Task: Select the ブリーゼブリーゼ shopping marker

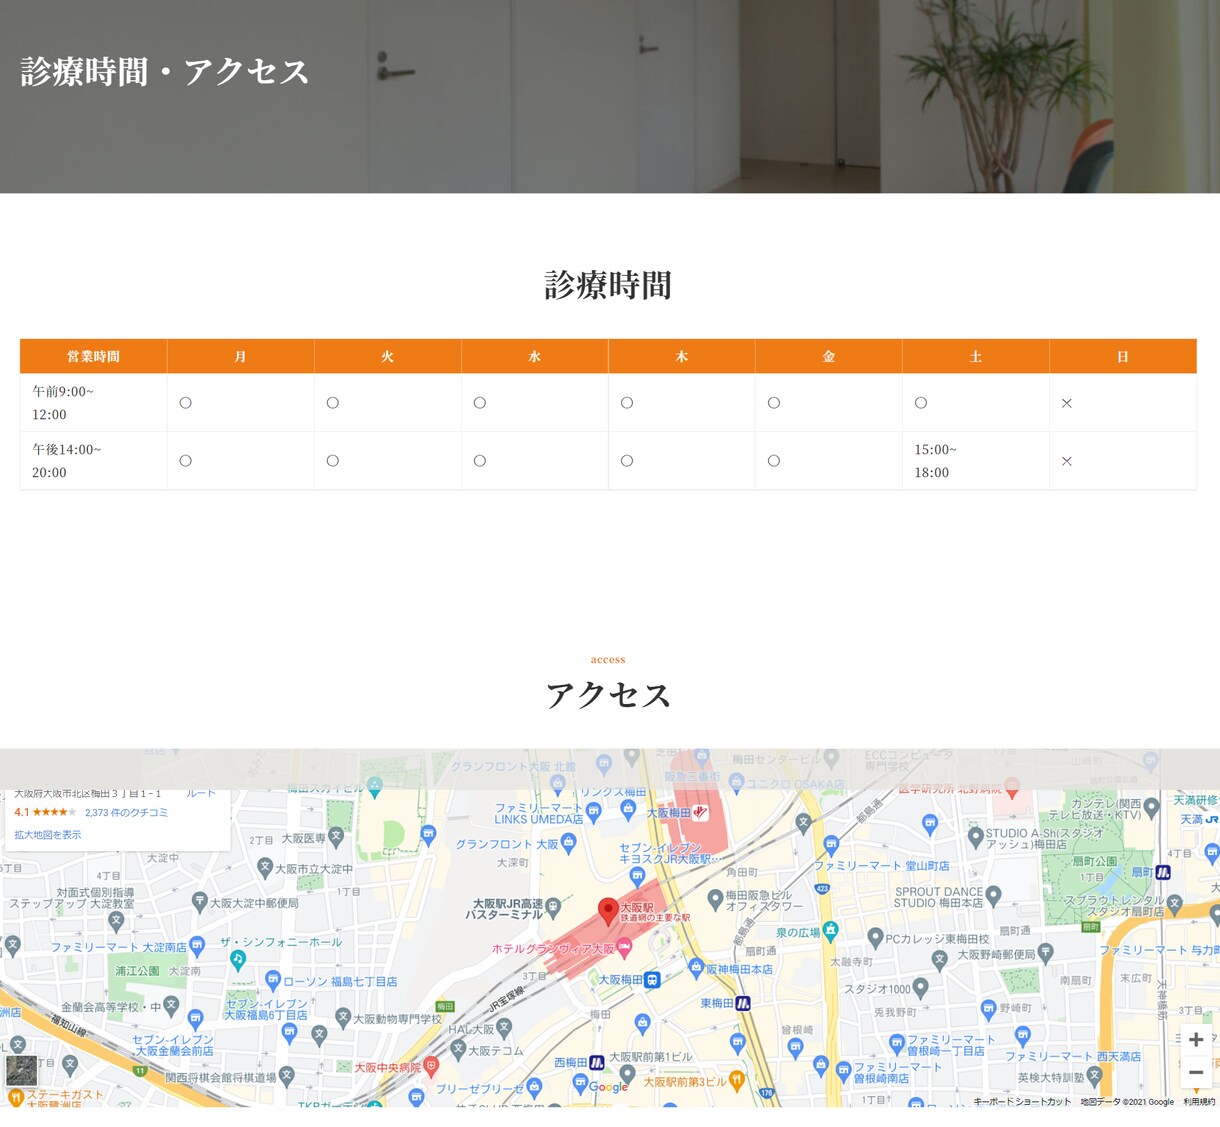Action: [x=534, y=1087]
